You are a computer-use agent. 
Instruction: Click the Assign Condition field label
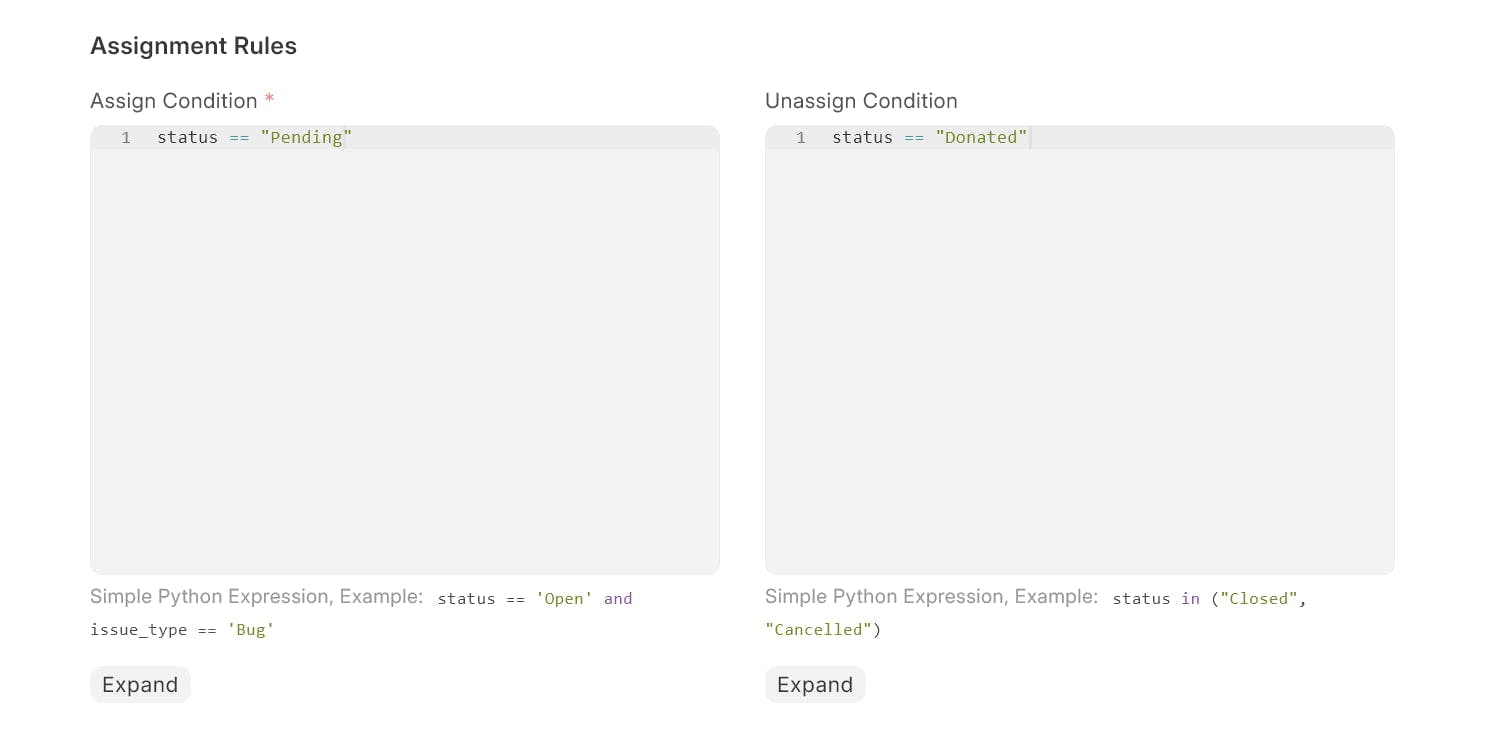(174, 100)
